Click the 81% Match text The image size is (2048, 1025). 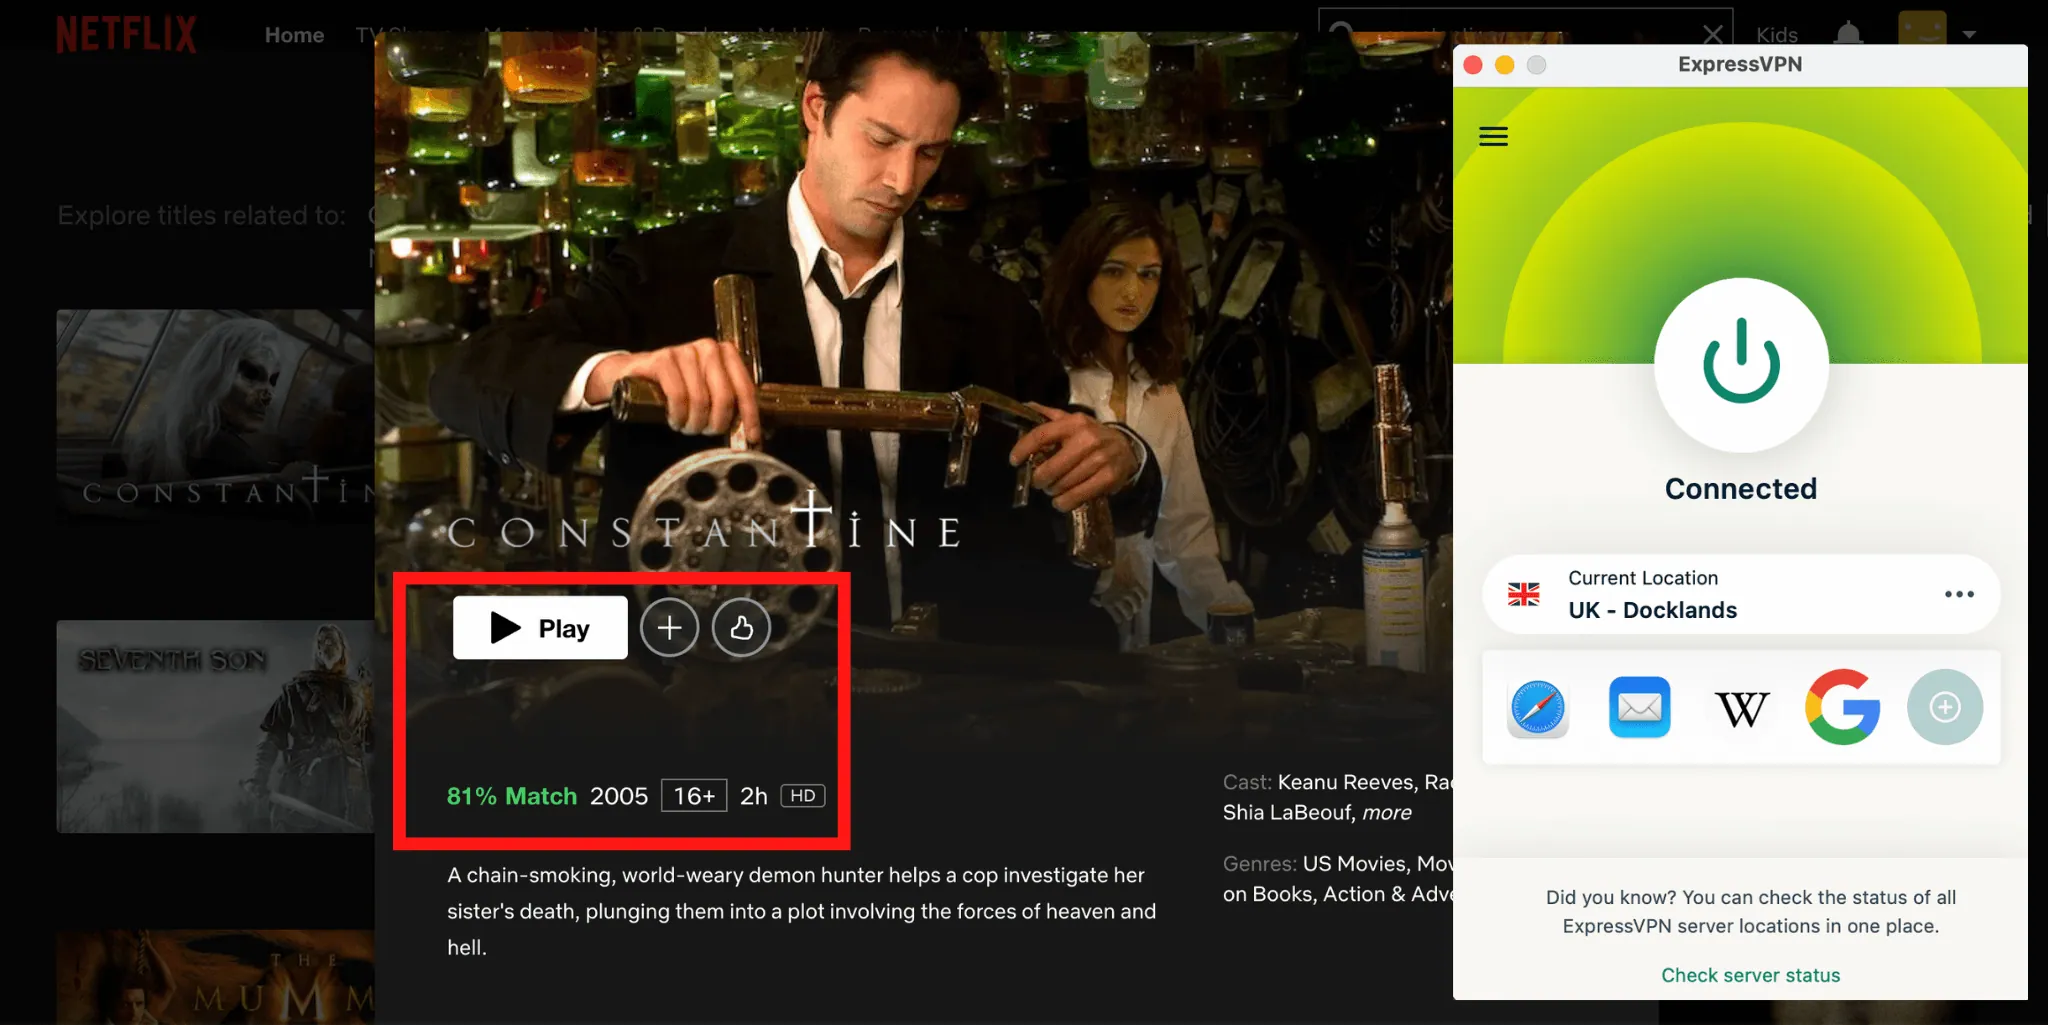(x=512, y=796)
